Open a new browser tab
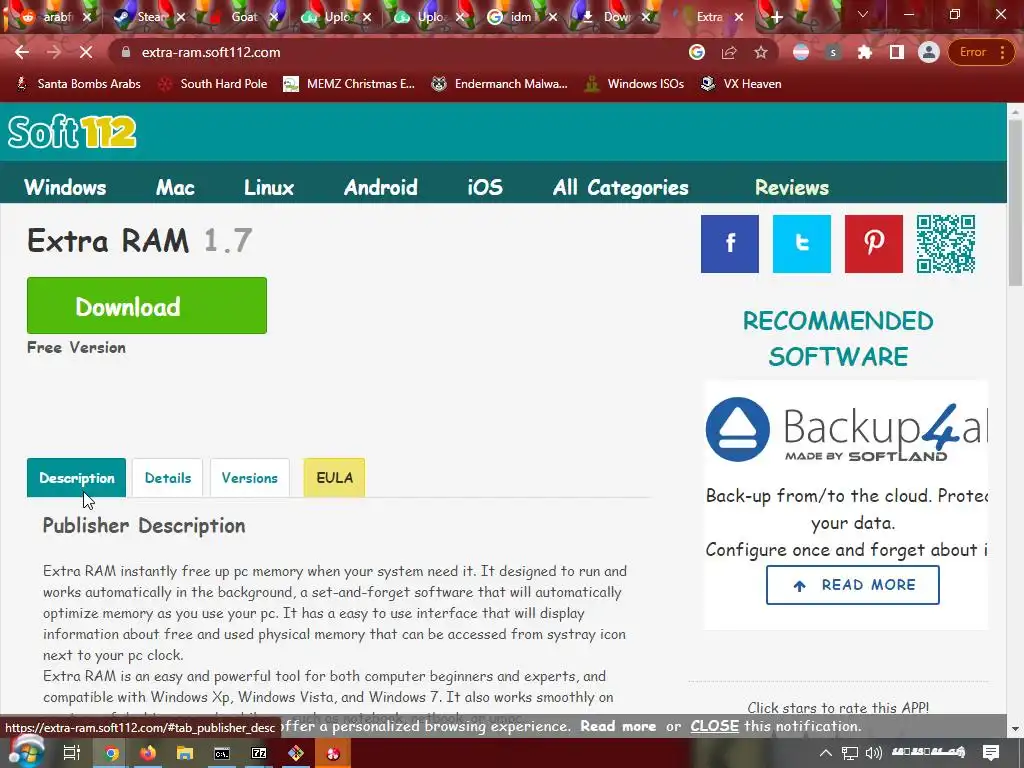Image resolution: width=1024 pixels, height=768 pixels. click(x=776, y=17)
